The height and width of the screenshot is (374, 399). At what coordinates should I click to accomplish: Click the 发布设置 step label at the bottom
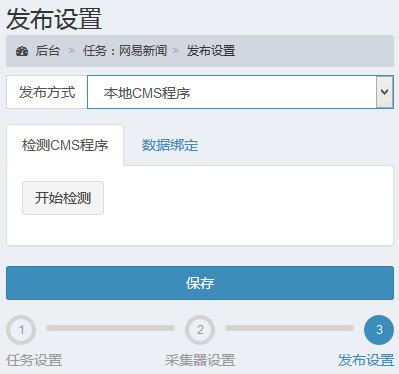366,361
